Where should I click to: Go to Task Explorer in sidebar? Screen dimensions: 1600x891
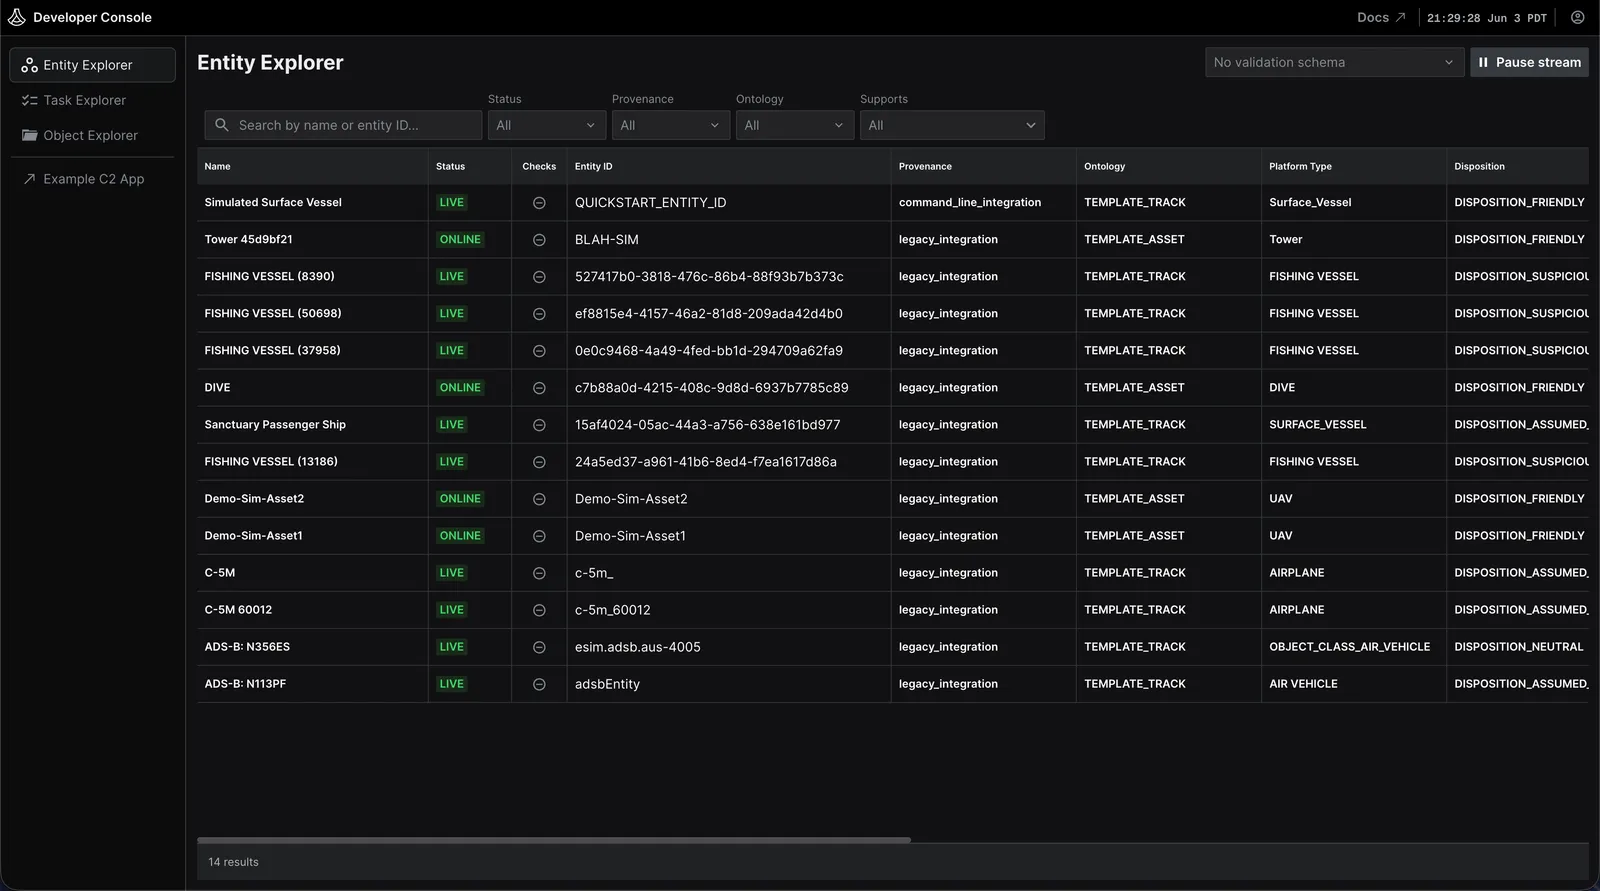(x=92, y=100)
